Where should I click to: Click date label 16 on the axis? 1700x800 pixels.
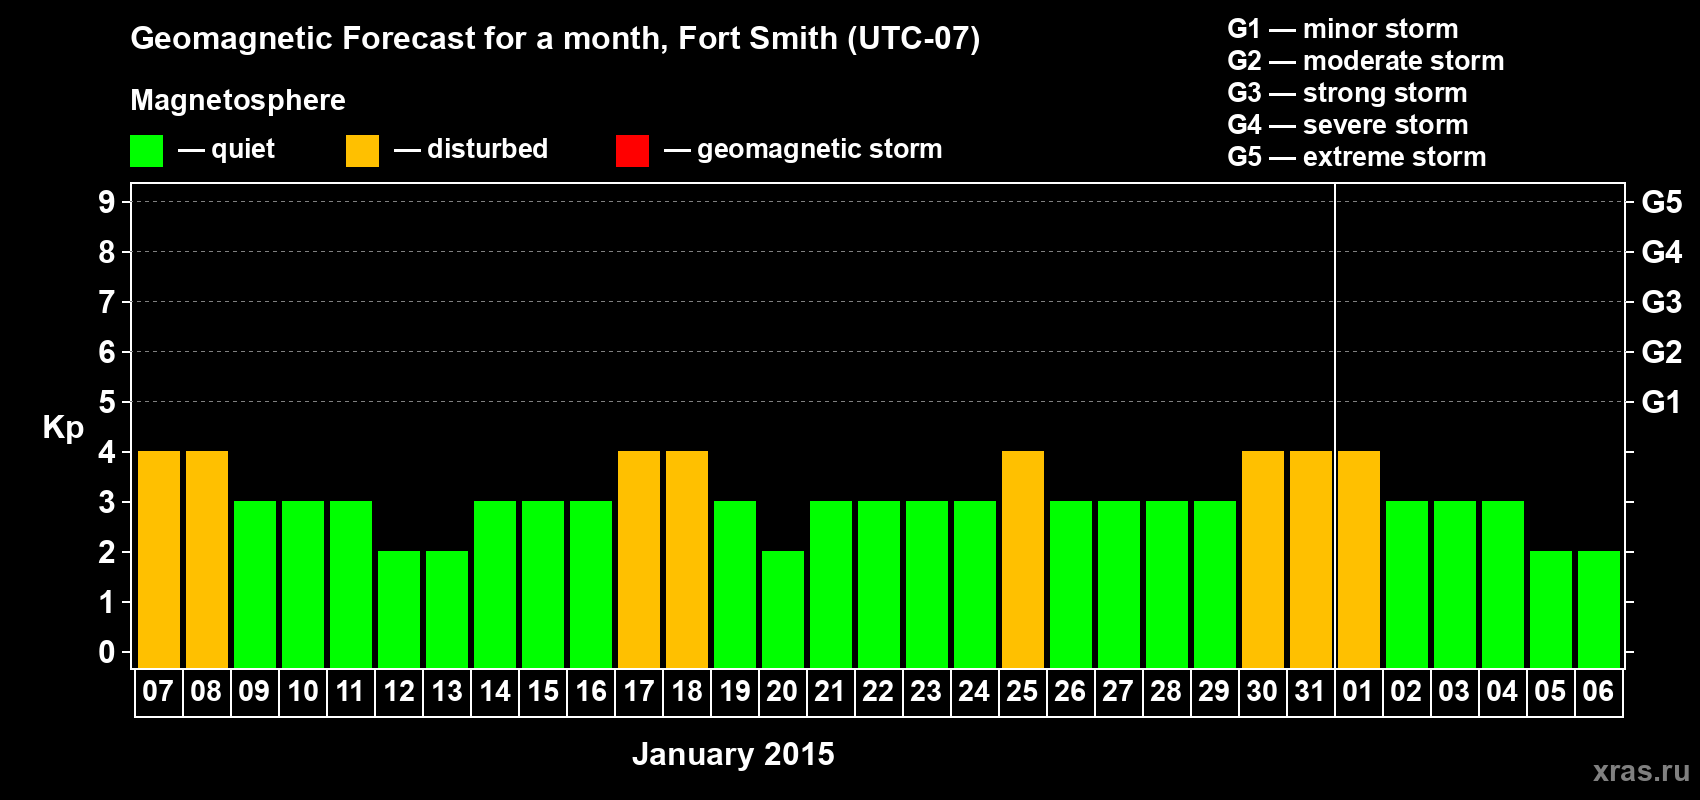coord(590,691)
